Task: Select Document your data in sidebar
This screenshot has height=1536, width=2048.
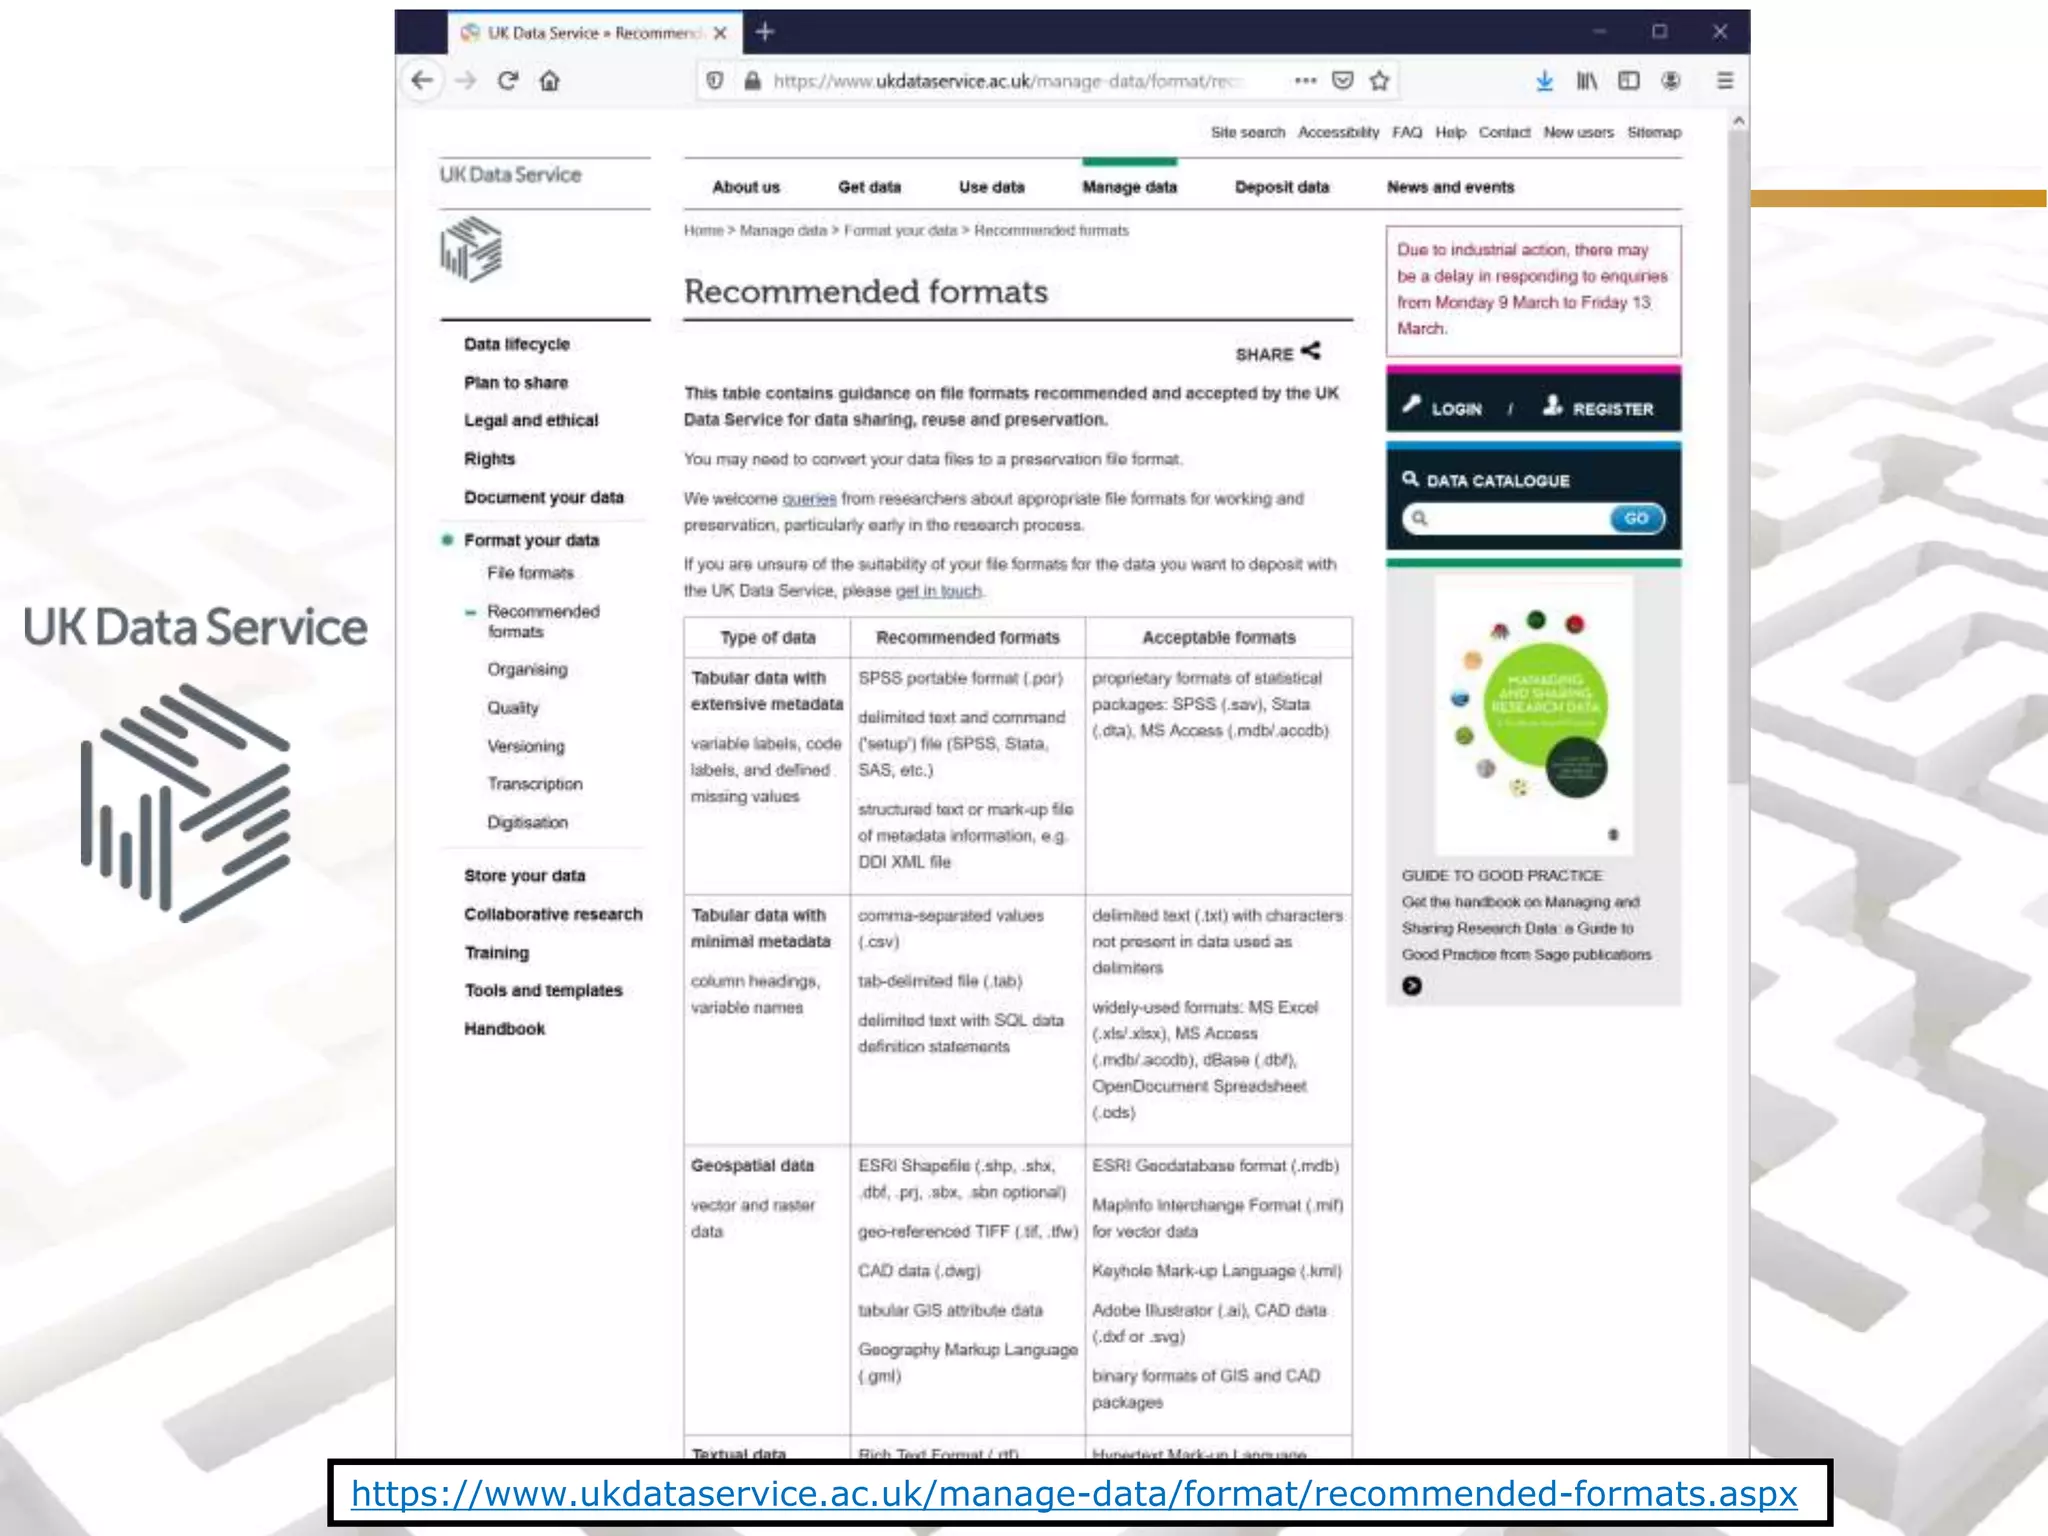Action: 543,497
